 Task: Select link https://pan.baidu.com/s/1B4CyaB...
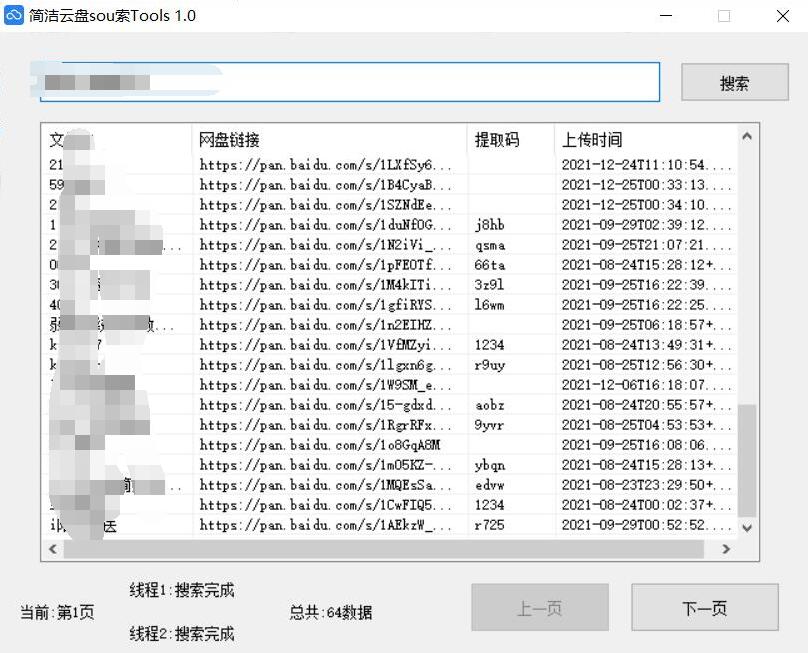coord(325,185)
